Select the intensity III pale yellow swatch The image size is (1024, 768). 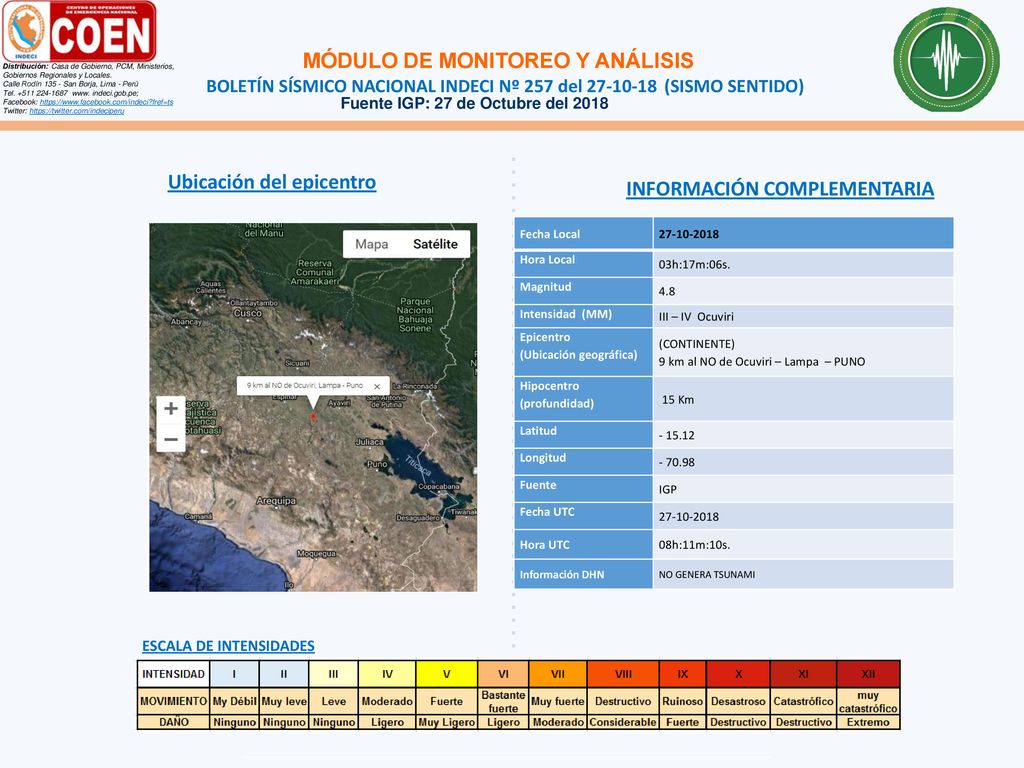click(333, 674)
